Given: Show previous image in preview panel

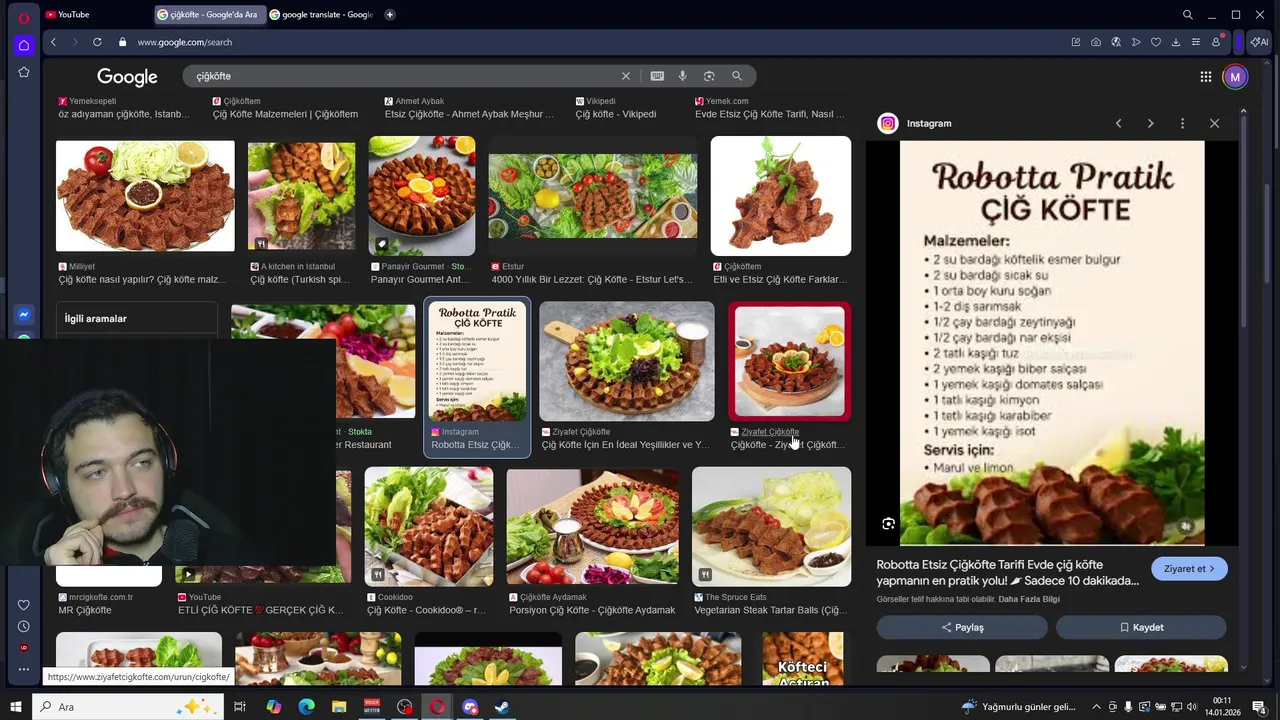Looking at the screenshot, I should (x=1118, y=123).
